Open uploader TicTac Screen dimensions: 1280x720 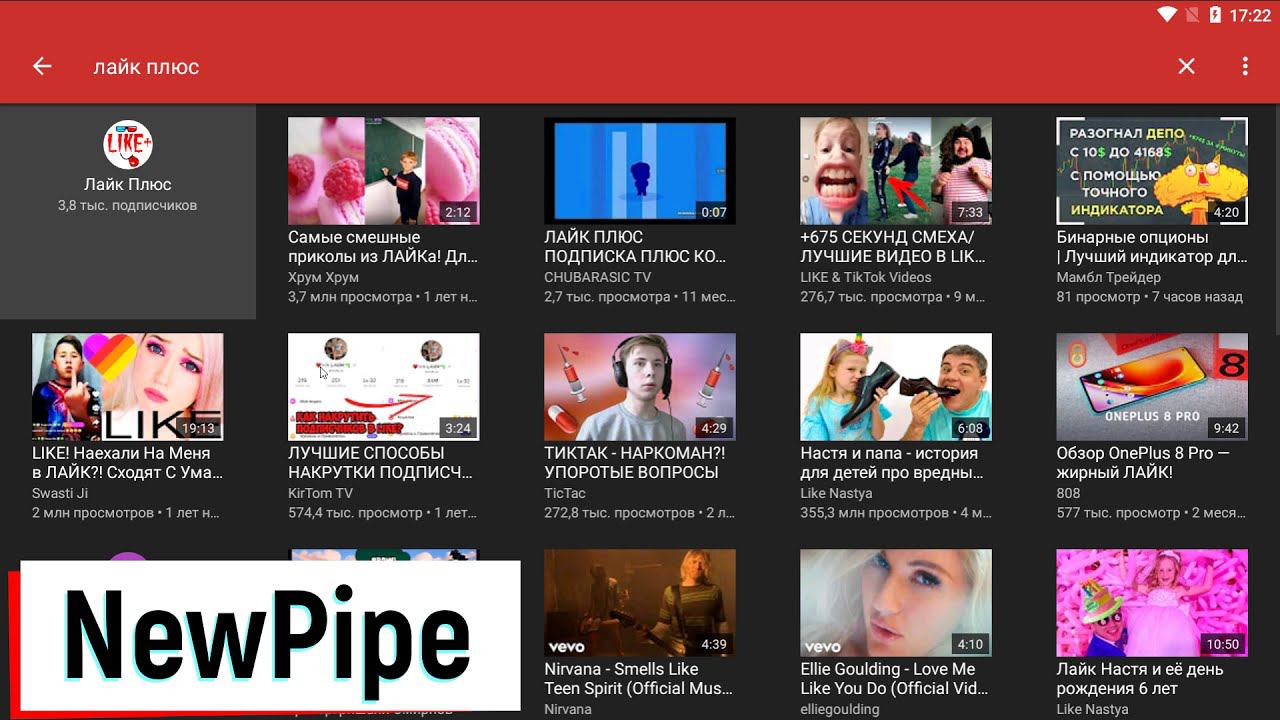pyautogui.click(x=565, y=493)
